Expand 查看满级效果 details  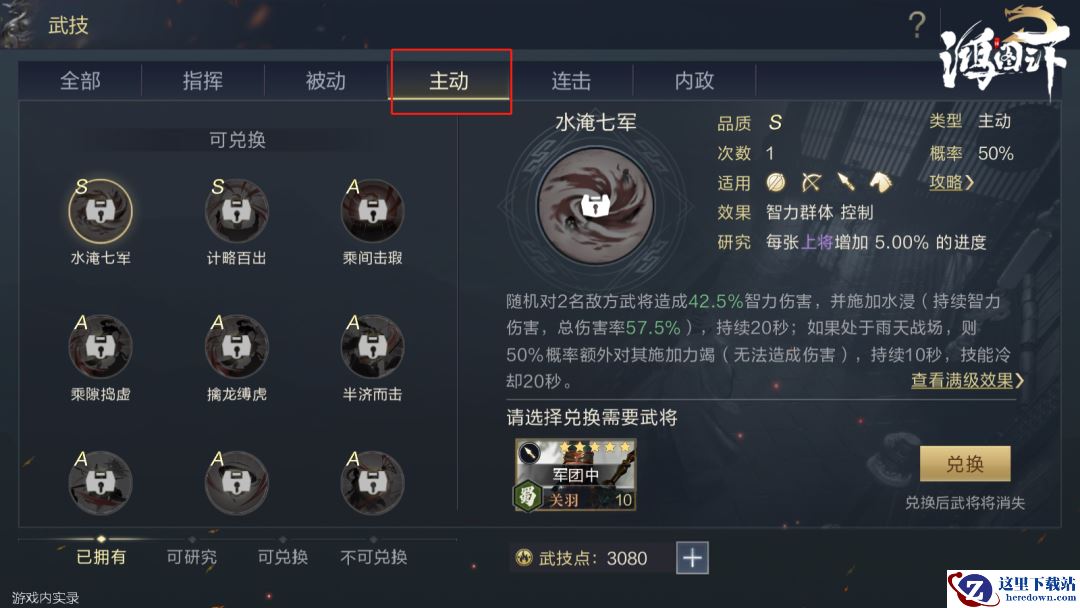tap(967, 380)
